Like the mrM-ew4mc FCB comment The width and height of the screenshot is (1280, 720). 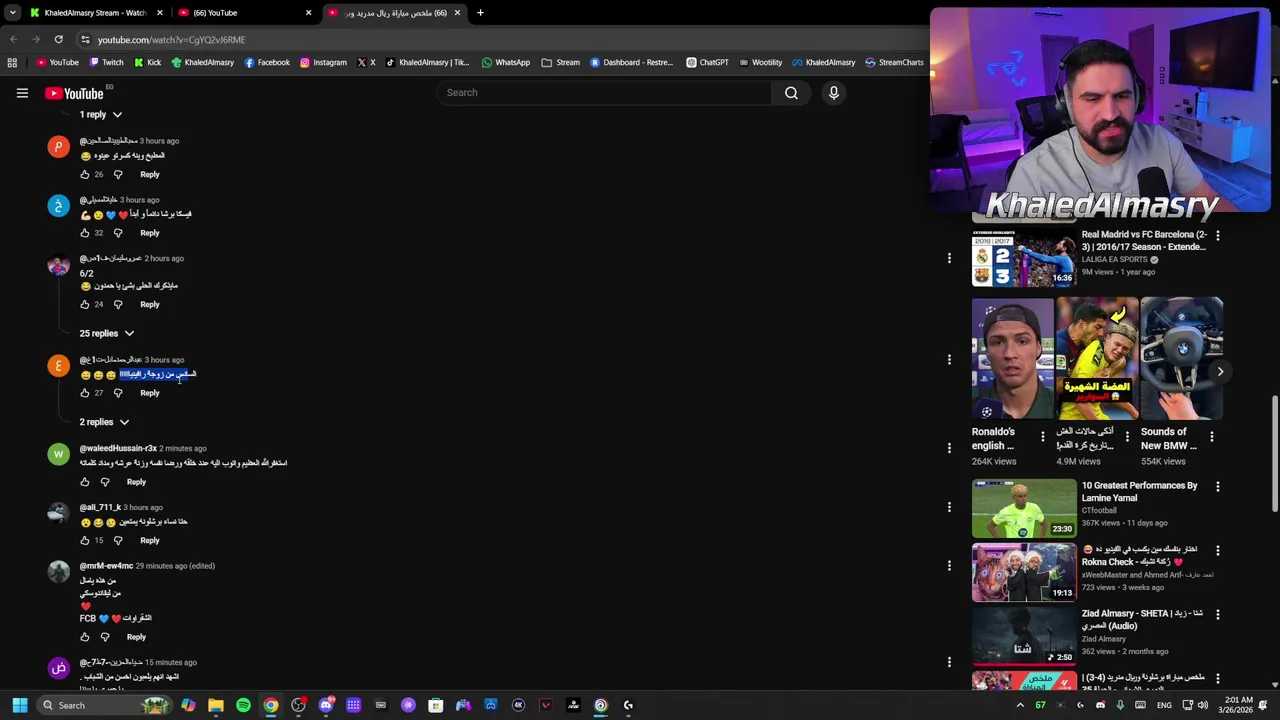(85, 637)
